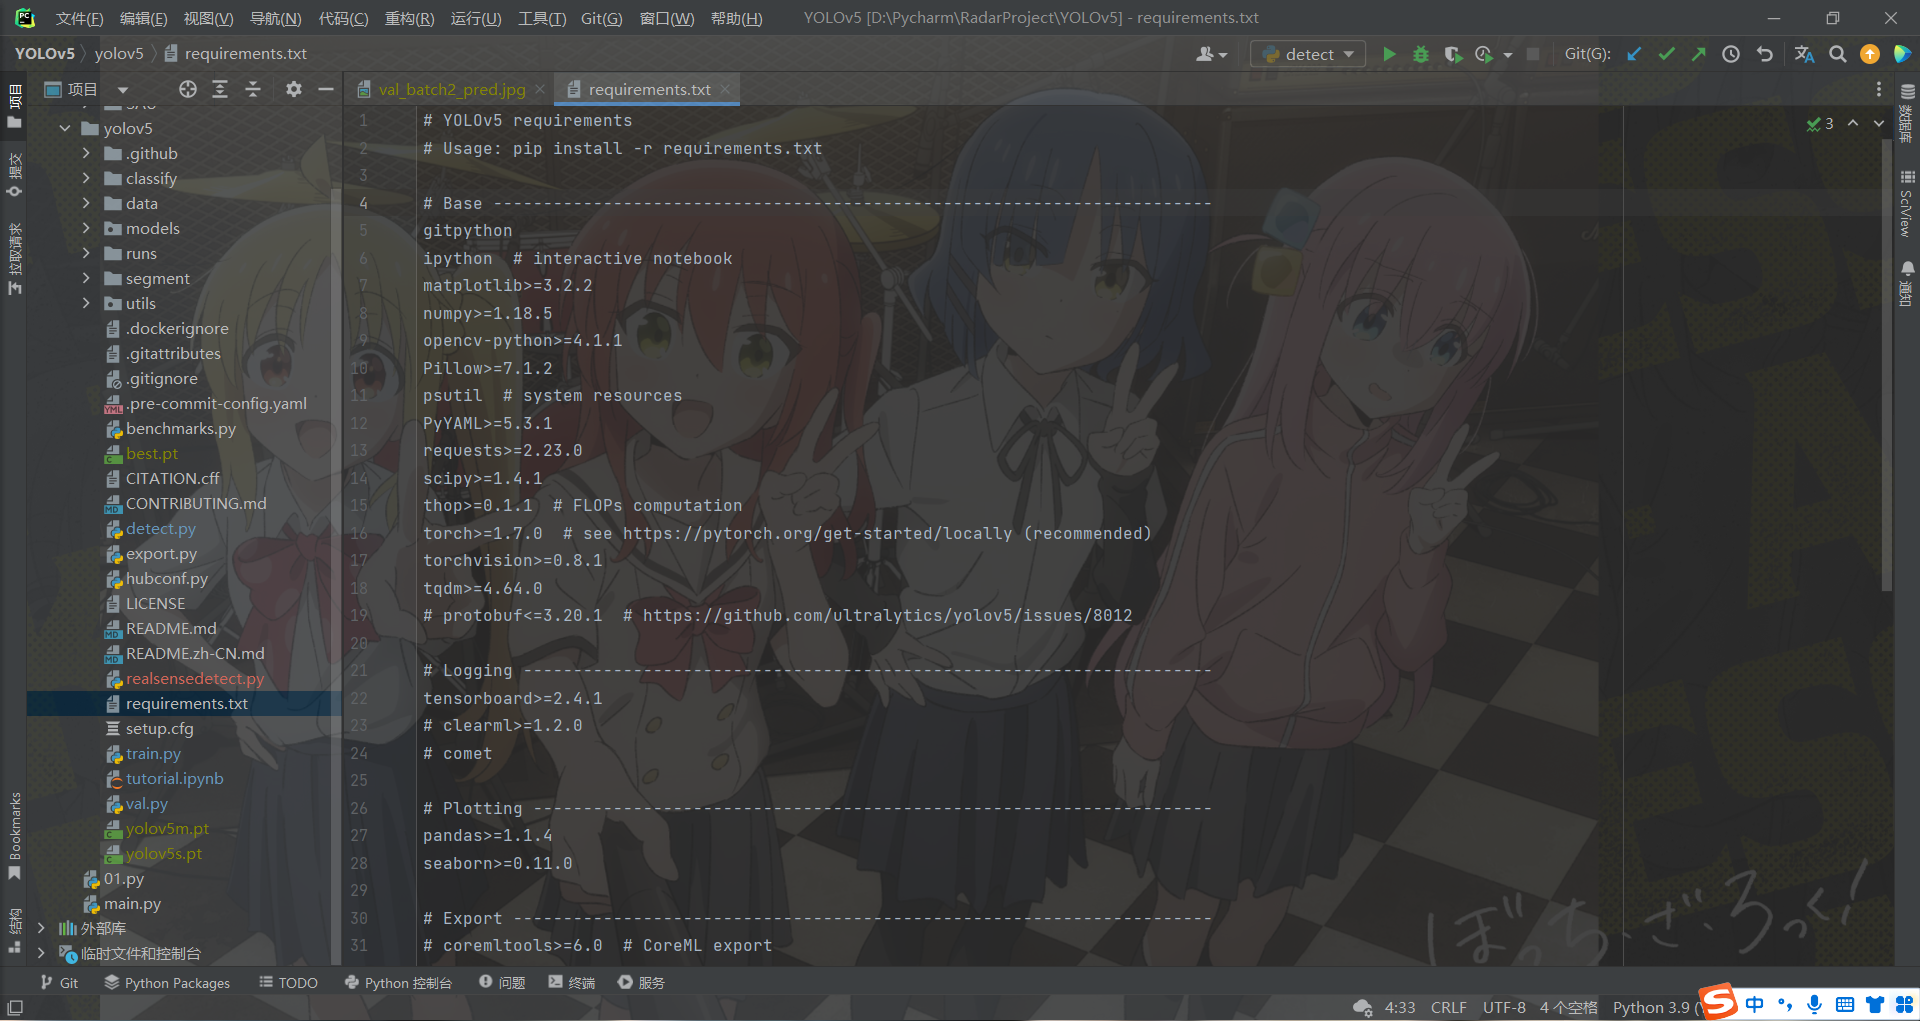Click the Sogou input method icon
This screenshot has width=1920, height=1021.
[1719, 1001]
